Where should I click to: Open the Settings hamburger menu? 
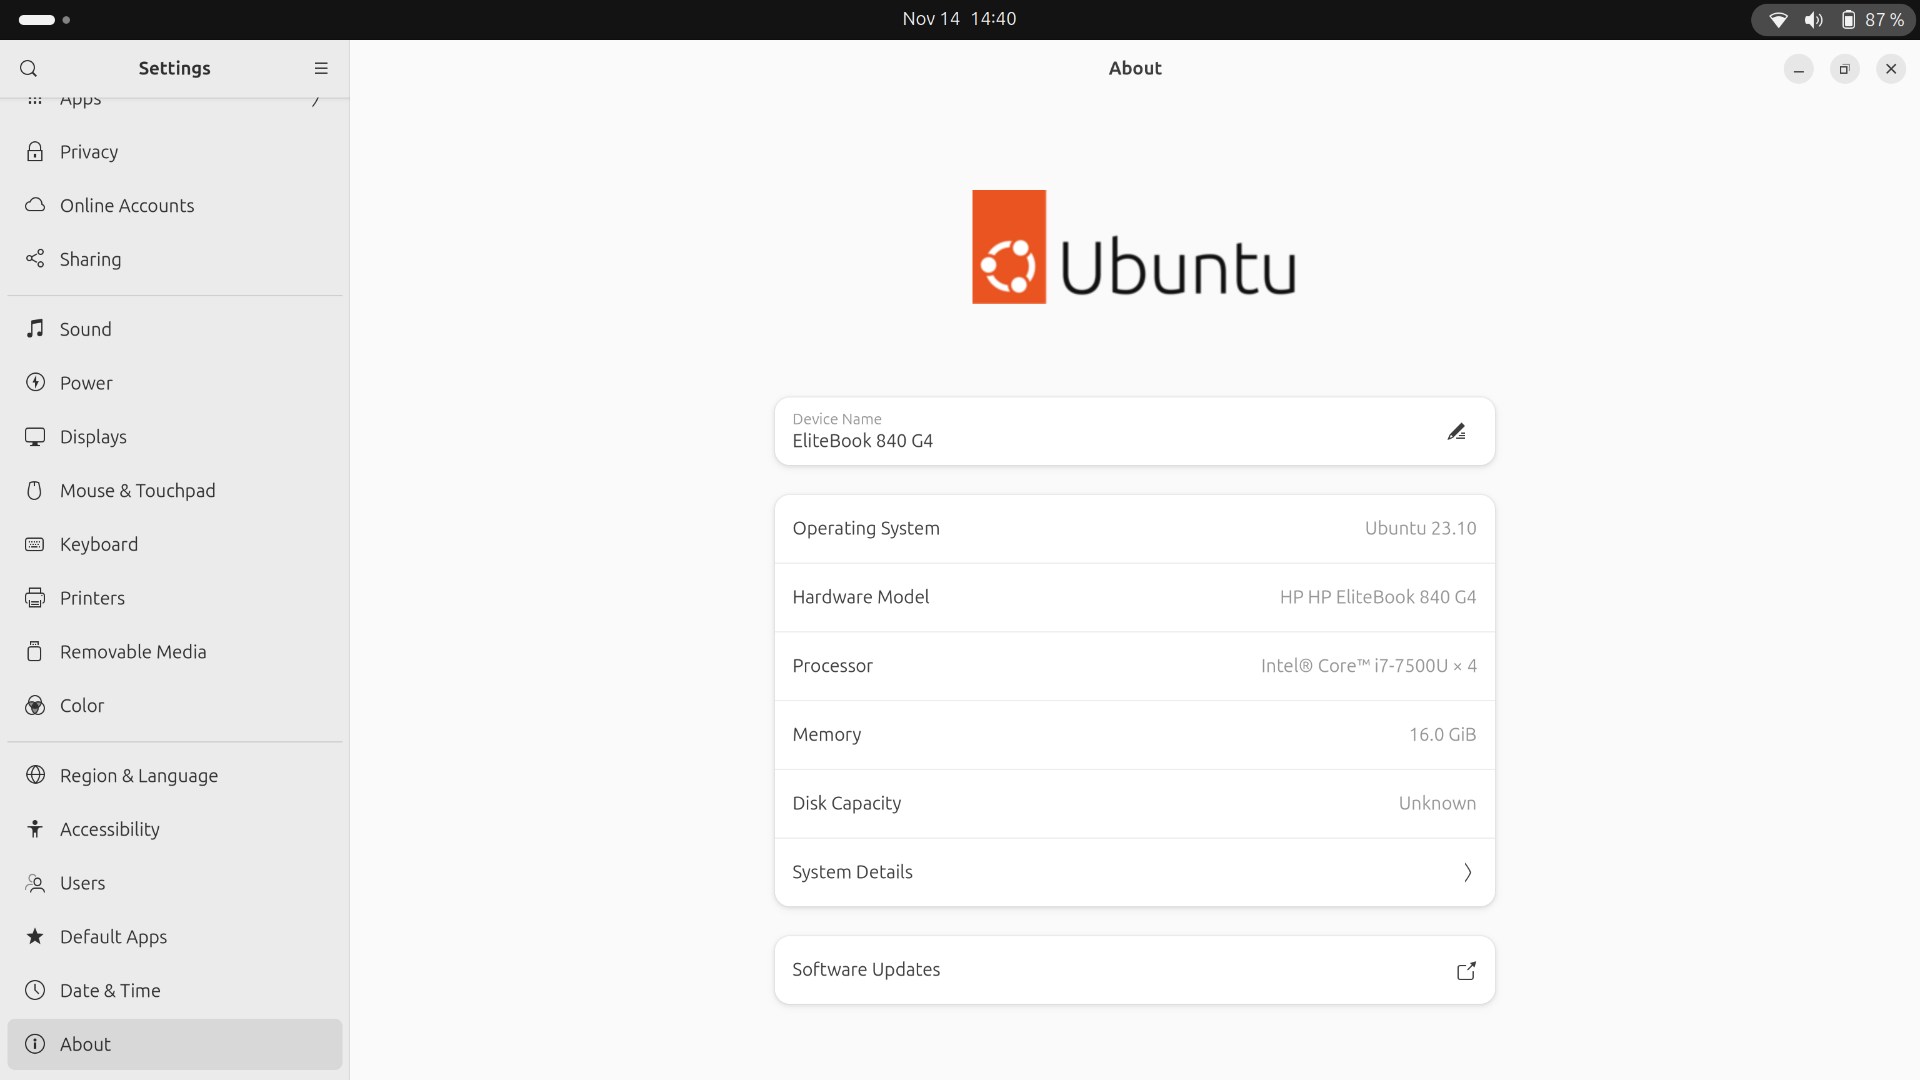(x=321, y=68)
